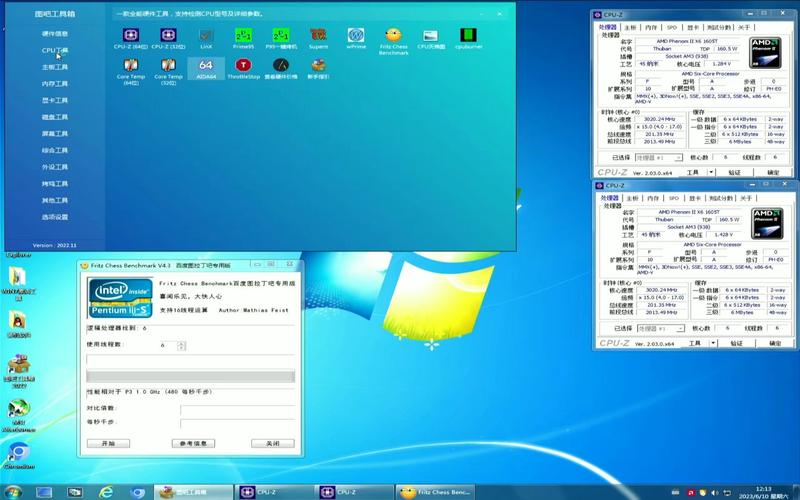Viewport: 800px width, 500px height.
Task: Open Core Temp (64位) icon
Action: tap(131, 71)
